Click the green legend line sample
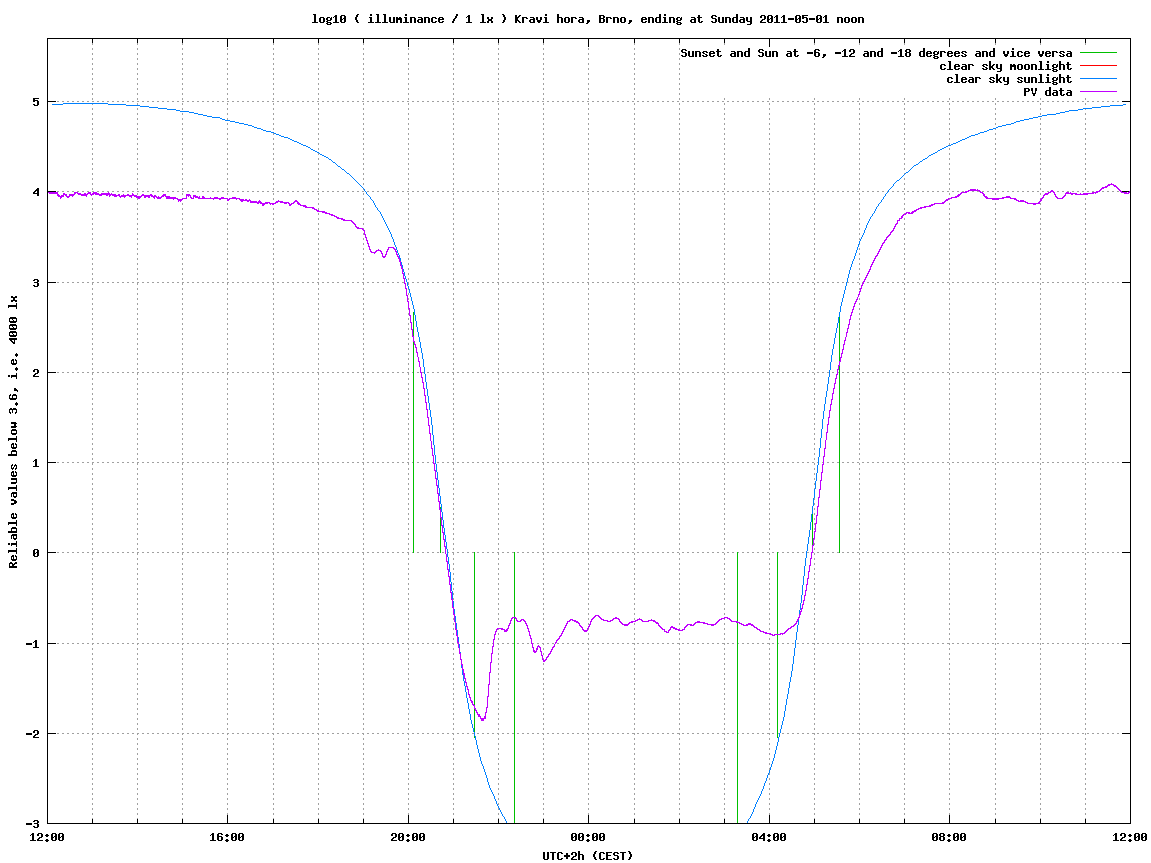The image size is (1151, 863). (1098, 53)
